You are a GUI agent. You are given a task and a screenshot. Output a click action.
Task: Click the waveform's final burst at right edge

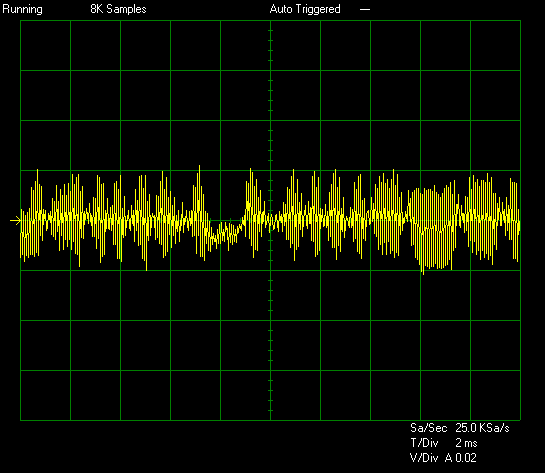coord(514,220)
